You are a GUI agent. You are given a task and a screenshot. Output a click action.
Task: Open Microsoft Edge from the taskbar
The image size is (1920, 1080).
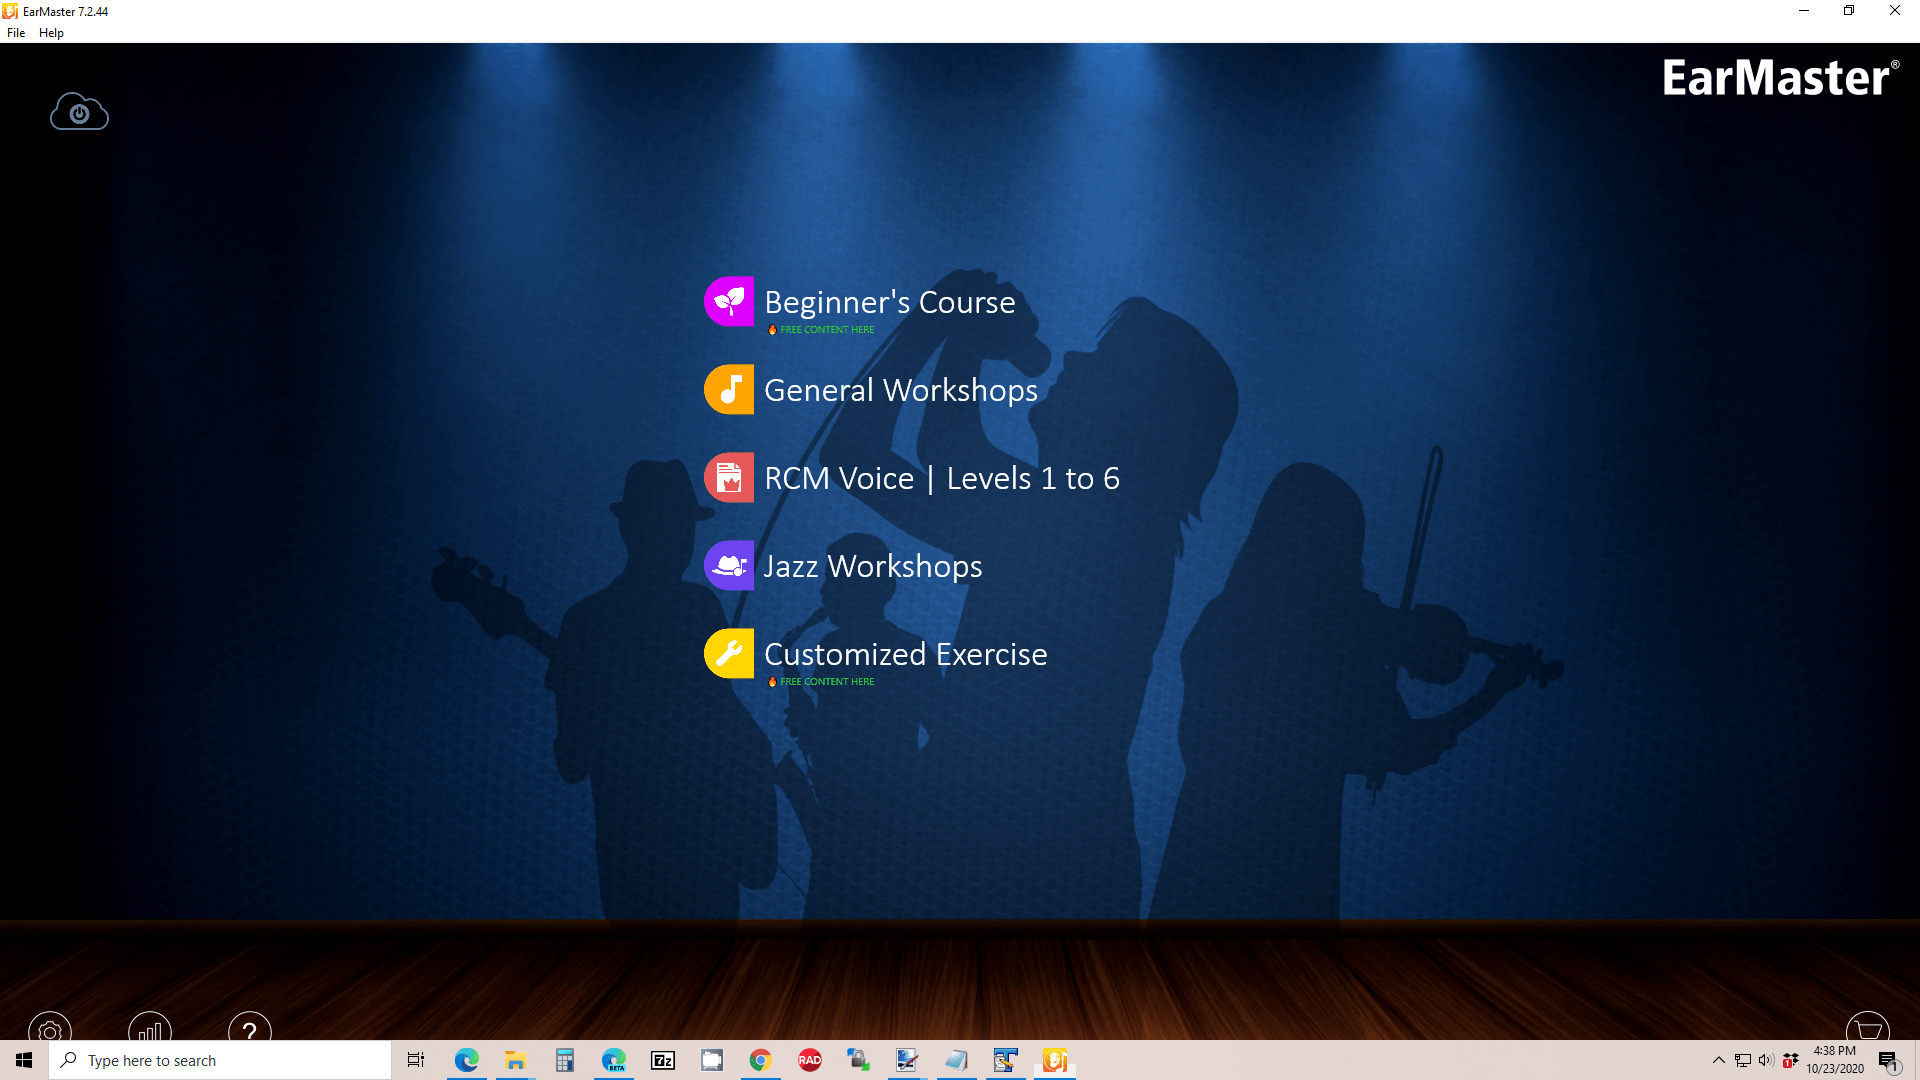click(466, 1060)
